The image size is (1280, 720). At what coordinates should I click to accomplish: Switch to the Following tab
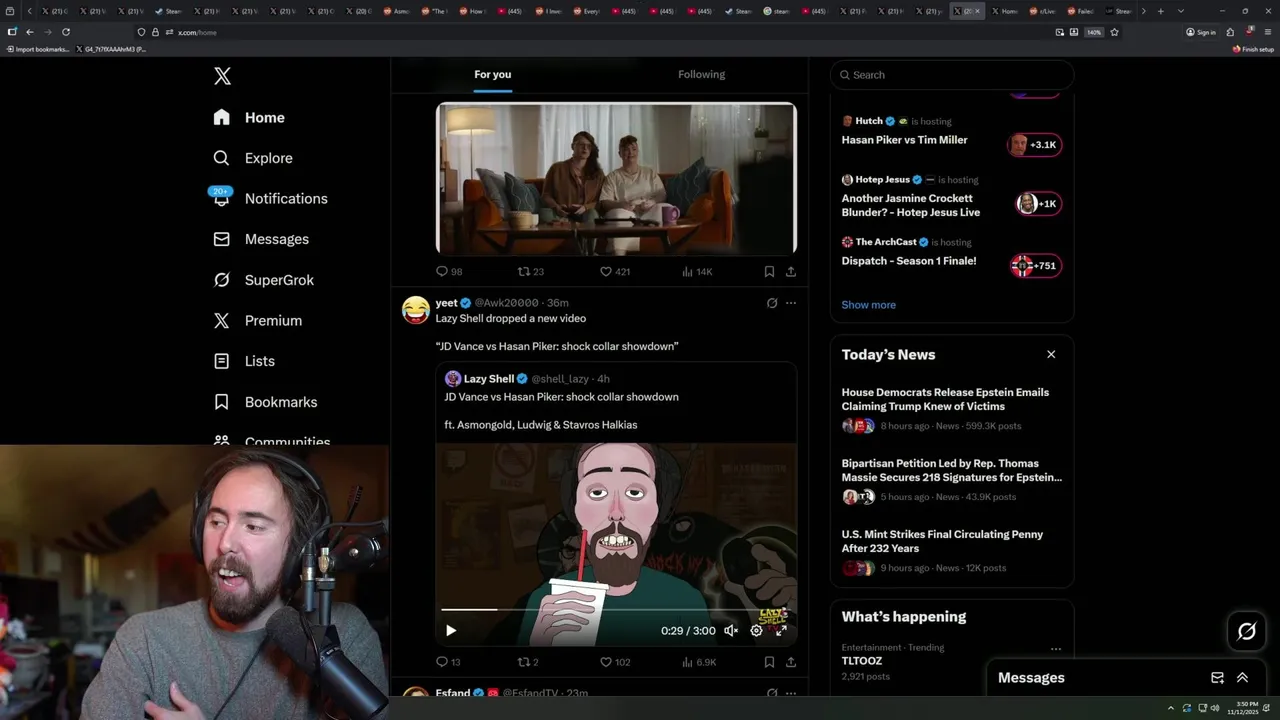[x=701, y=74]
